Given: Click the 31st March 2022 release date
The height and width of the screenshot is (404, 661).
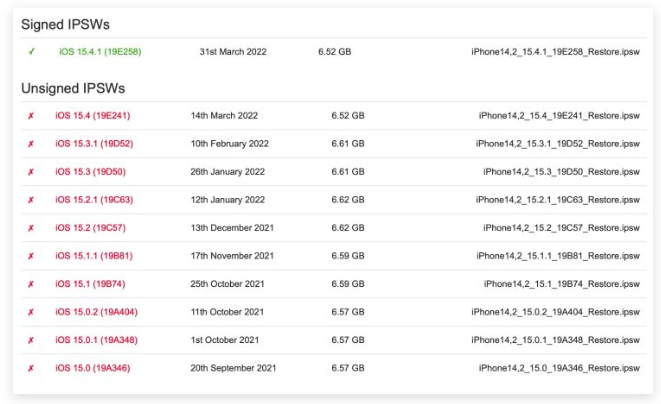Looking at the screenshot, I should point(233,51).
